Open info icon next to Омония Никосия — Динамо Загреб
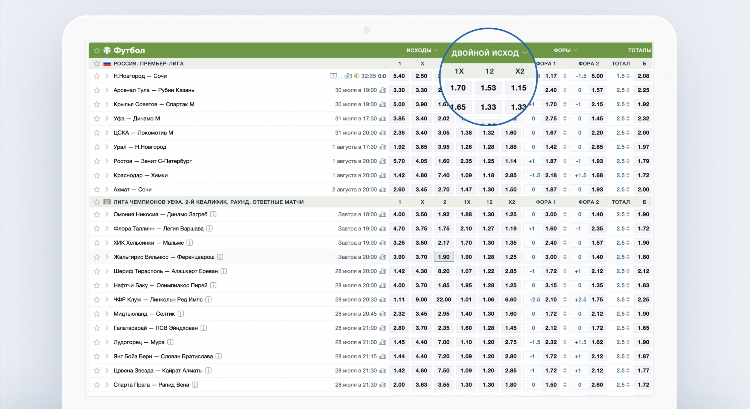 pos(213,214)
